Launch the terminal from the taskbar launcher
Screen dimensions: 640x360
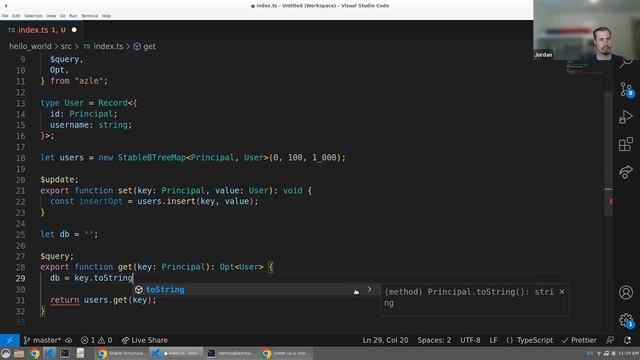click(x=65, y=353)
